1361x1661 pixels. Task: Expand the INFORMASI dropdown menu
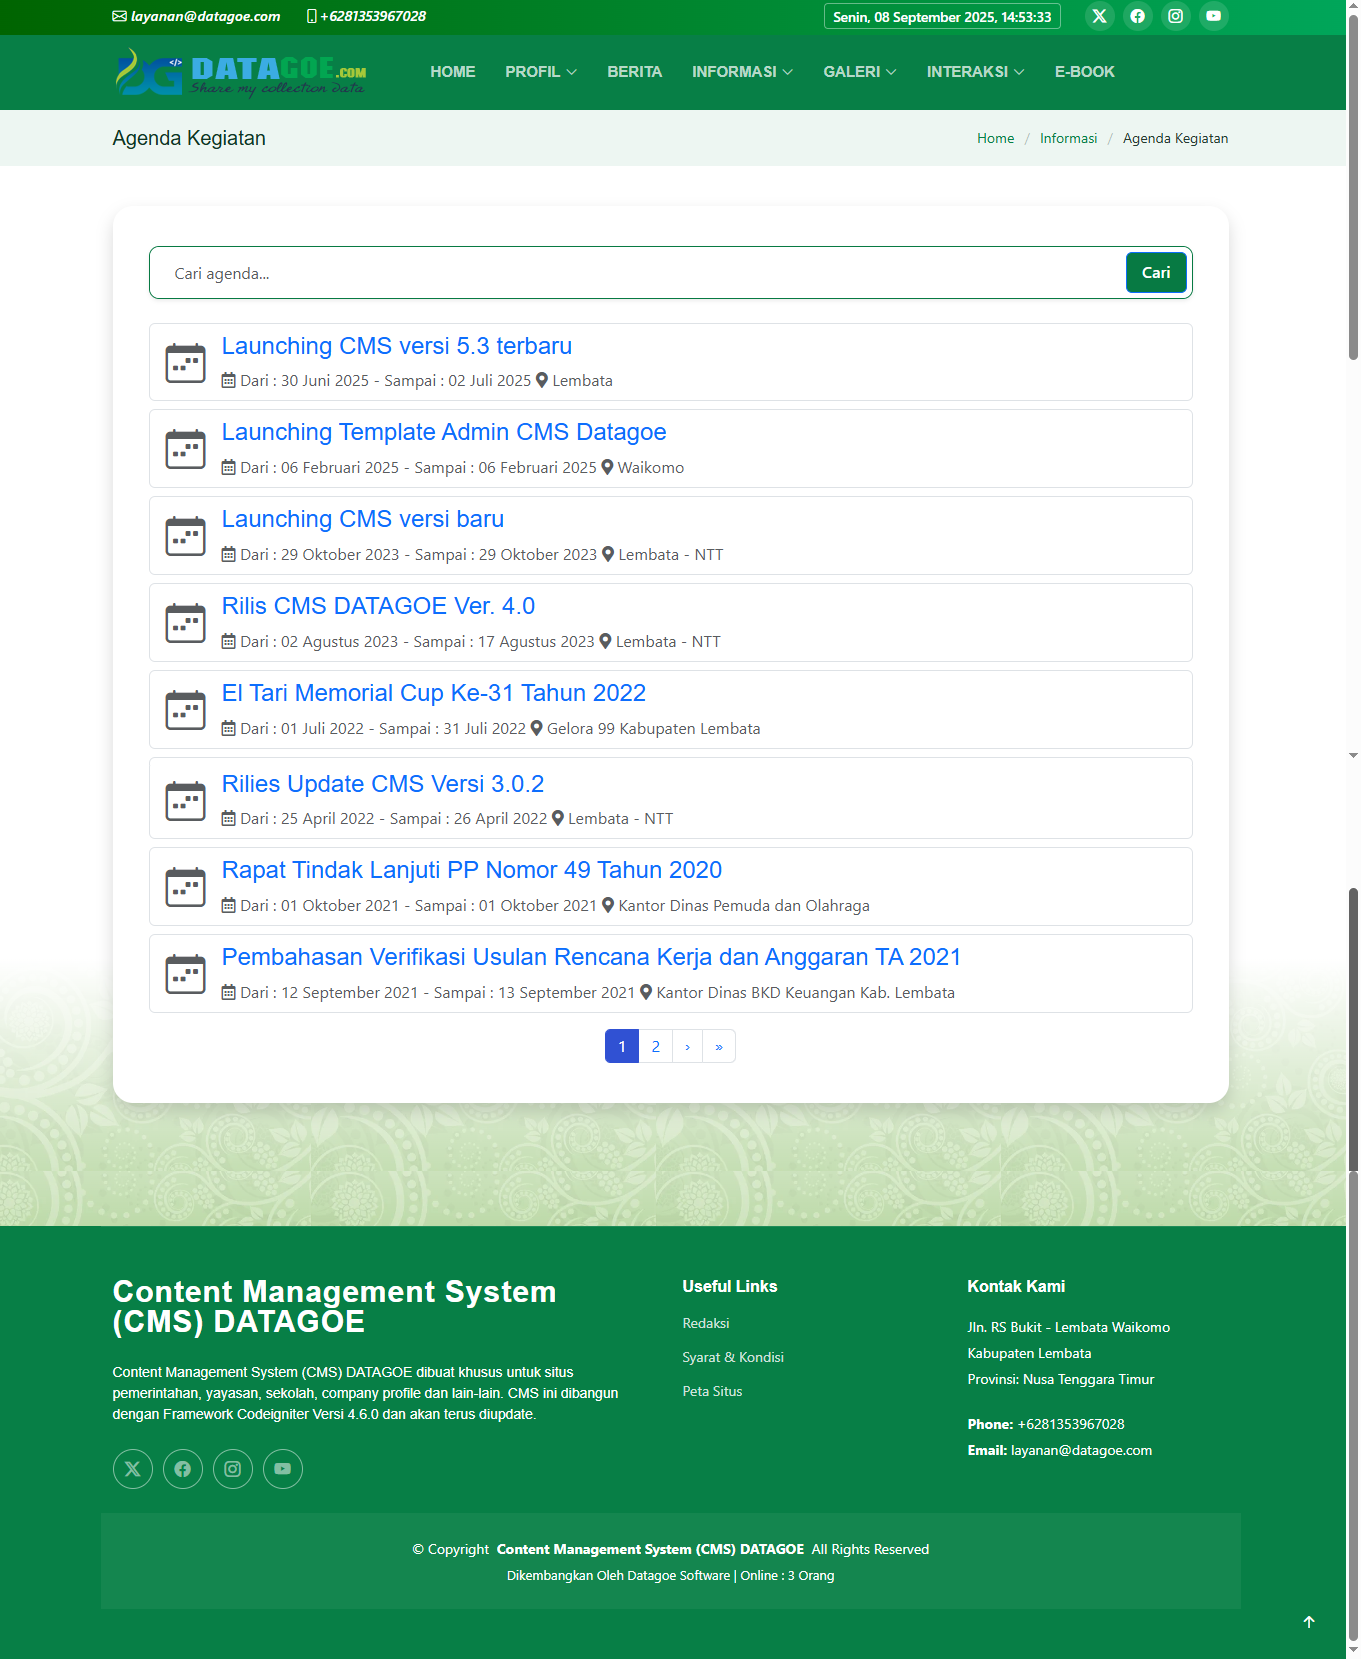741,72
